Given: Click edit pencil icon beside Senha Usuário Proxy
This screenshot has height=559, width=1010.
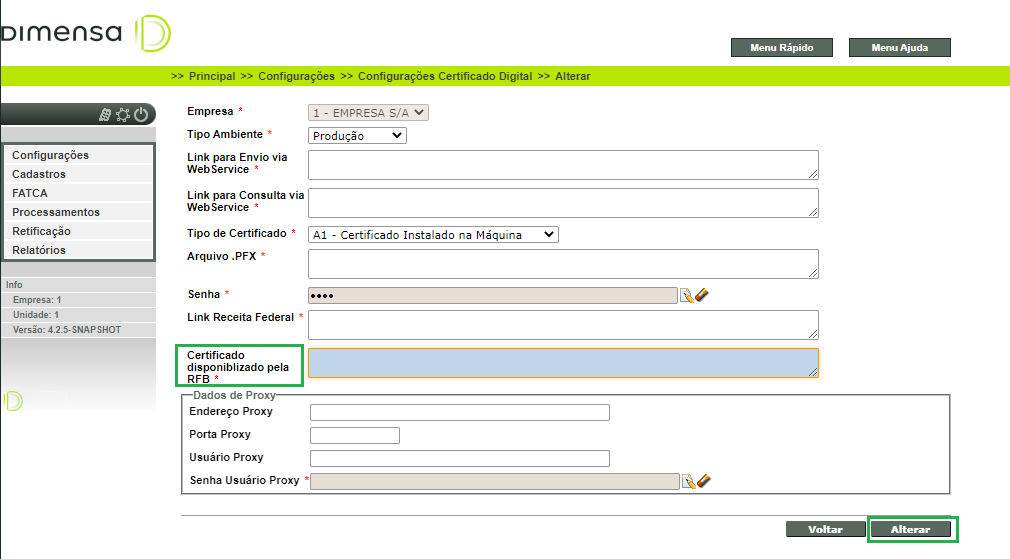Looking at the screenshot, I should [x=689, y=482].
